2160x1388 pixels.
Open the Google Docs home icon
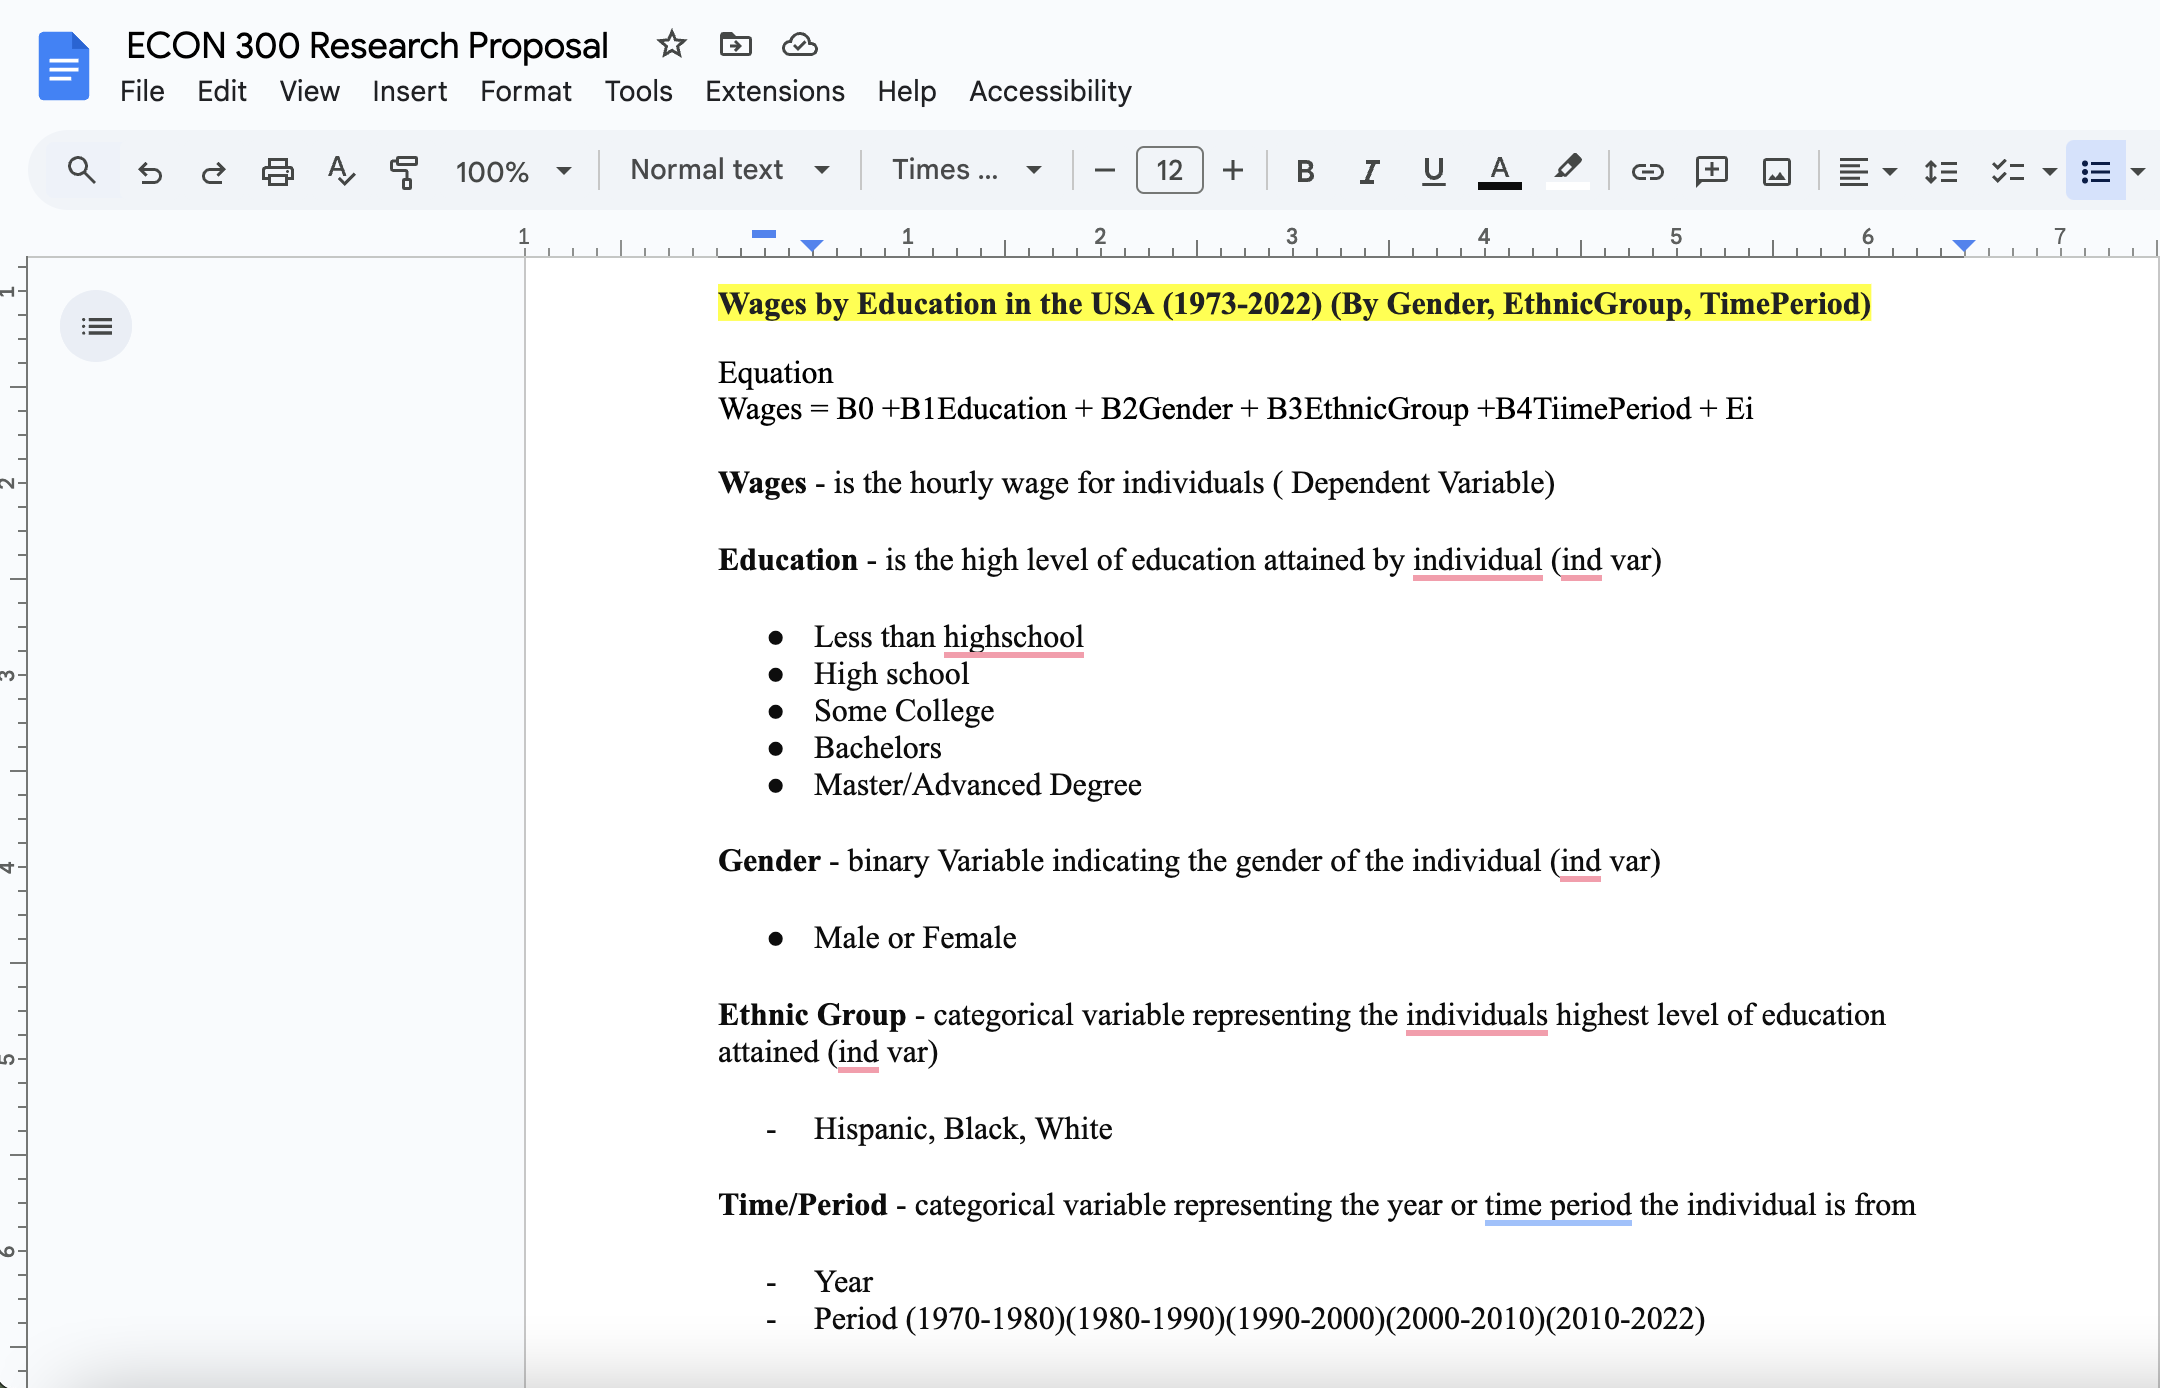[x=64, y=66]
